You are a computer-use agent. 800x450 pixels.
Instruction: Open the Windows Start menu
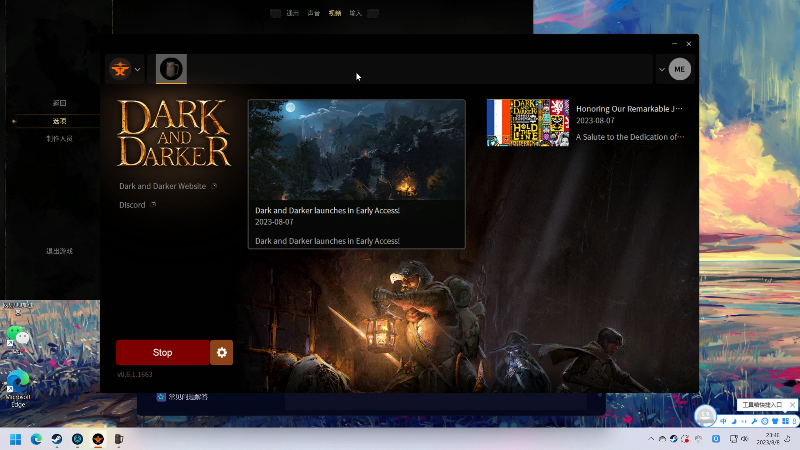tap(15, 439)
